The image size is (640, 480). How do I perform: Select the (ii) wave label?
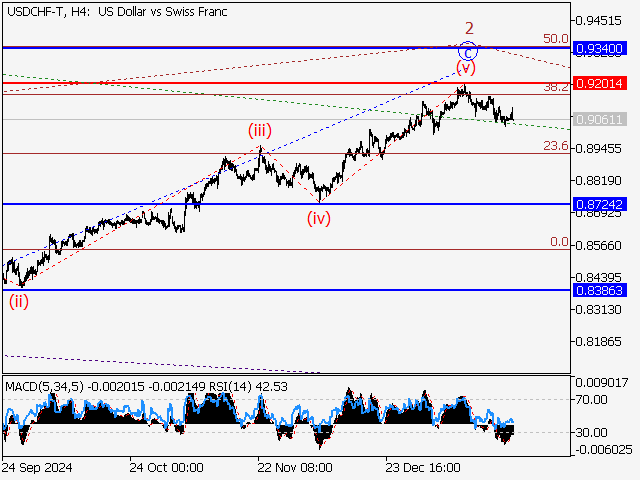click(20, 299)
